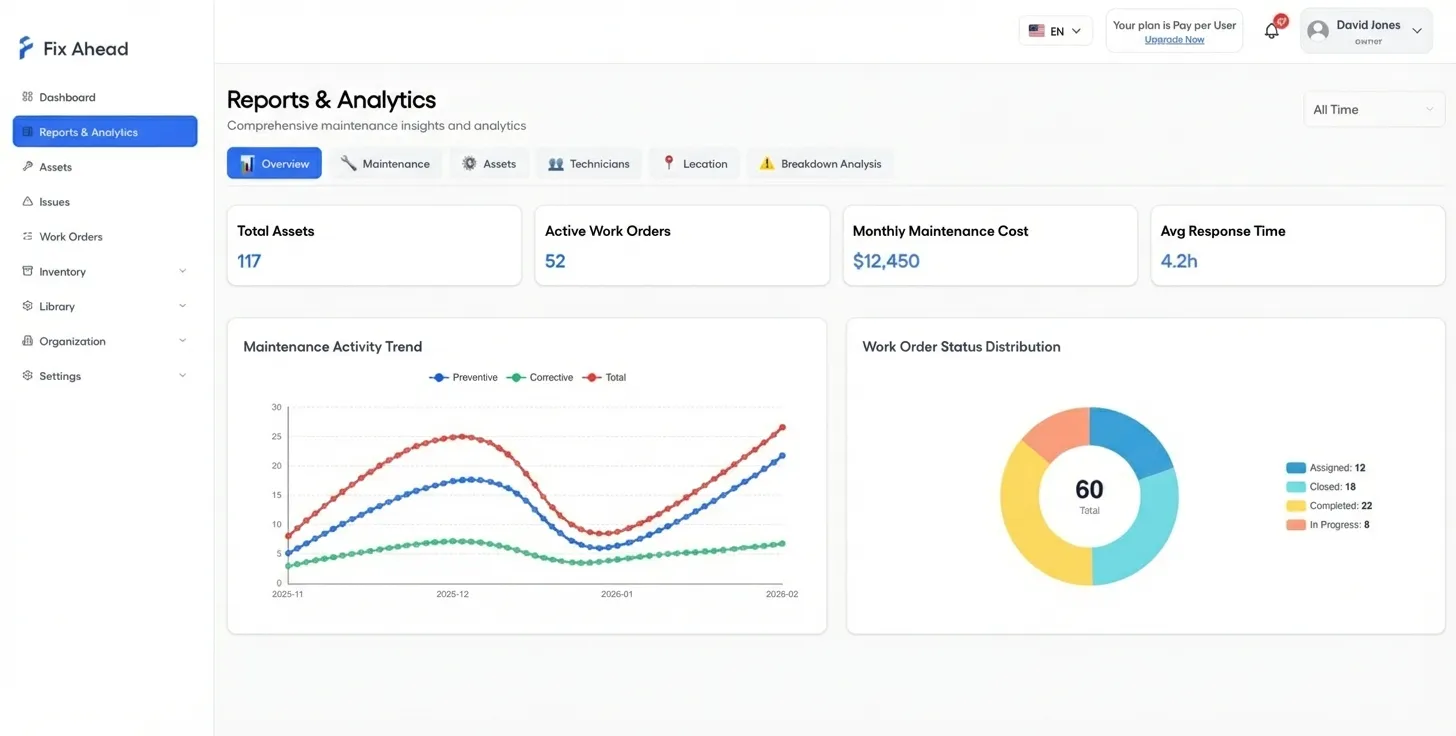Select the Maintenance report tab
Viewport: 1456px width, 736px height.
coord(385,163)
